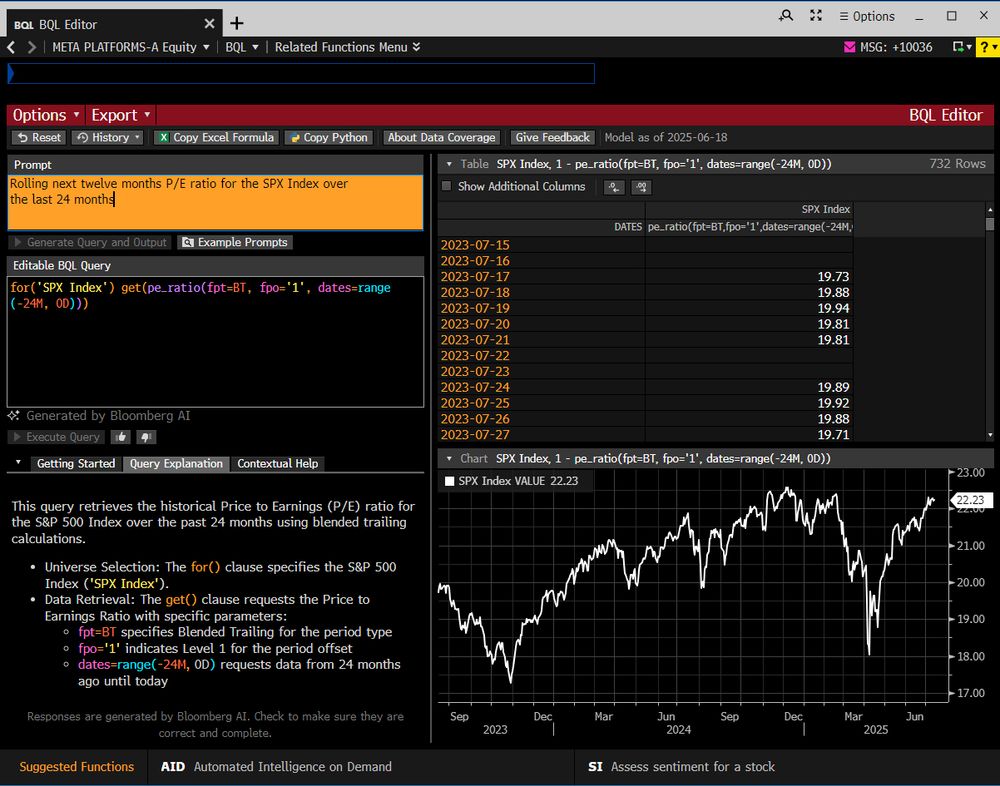This screenshot has width=1000, height=786.
Task: Open Example Prompts
Action: pyautogui.click(x=235, y=242)
